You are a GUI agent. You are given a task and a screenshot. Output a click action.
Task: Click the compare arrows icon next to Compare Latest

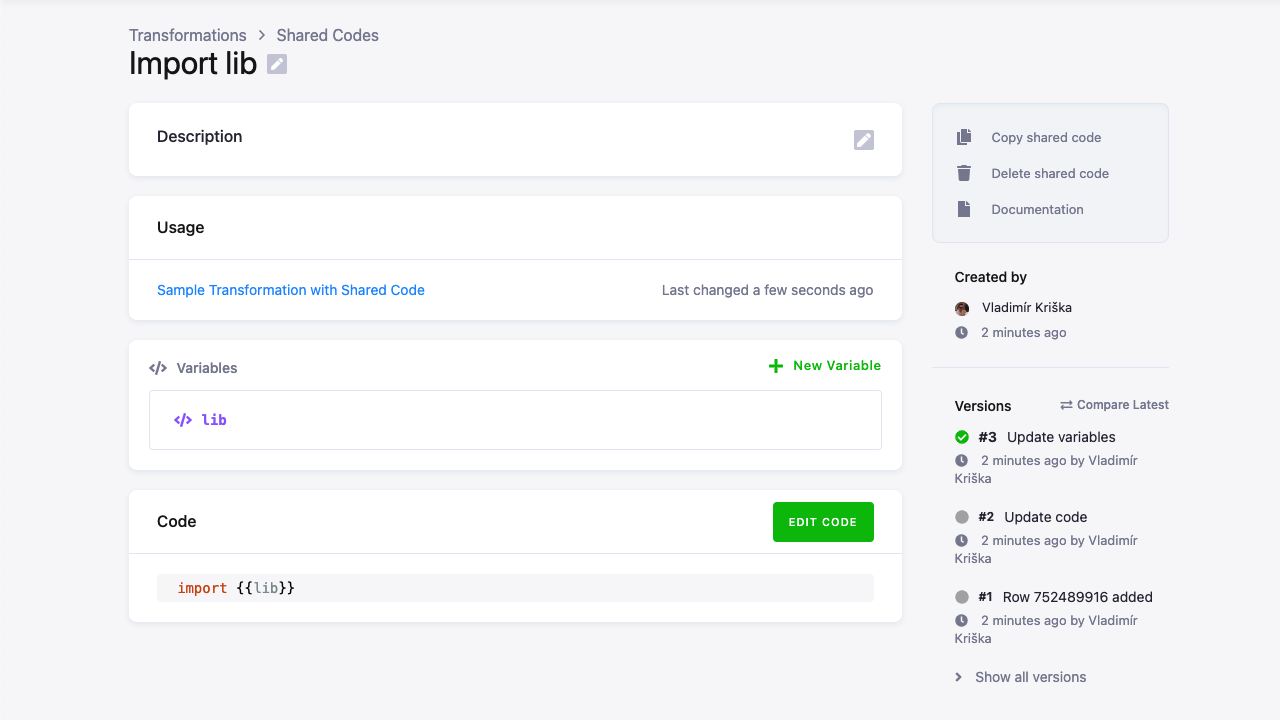[1066, 404]
